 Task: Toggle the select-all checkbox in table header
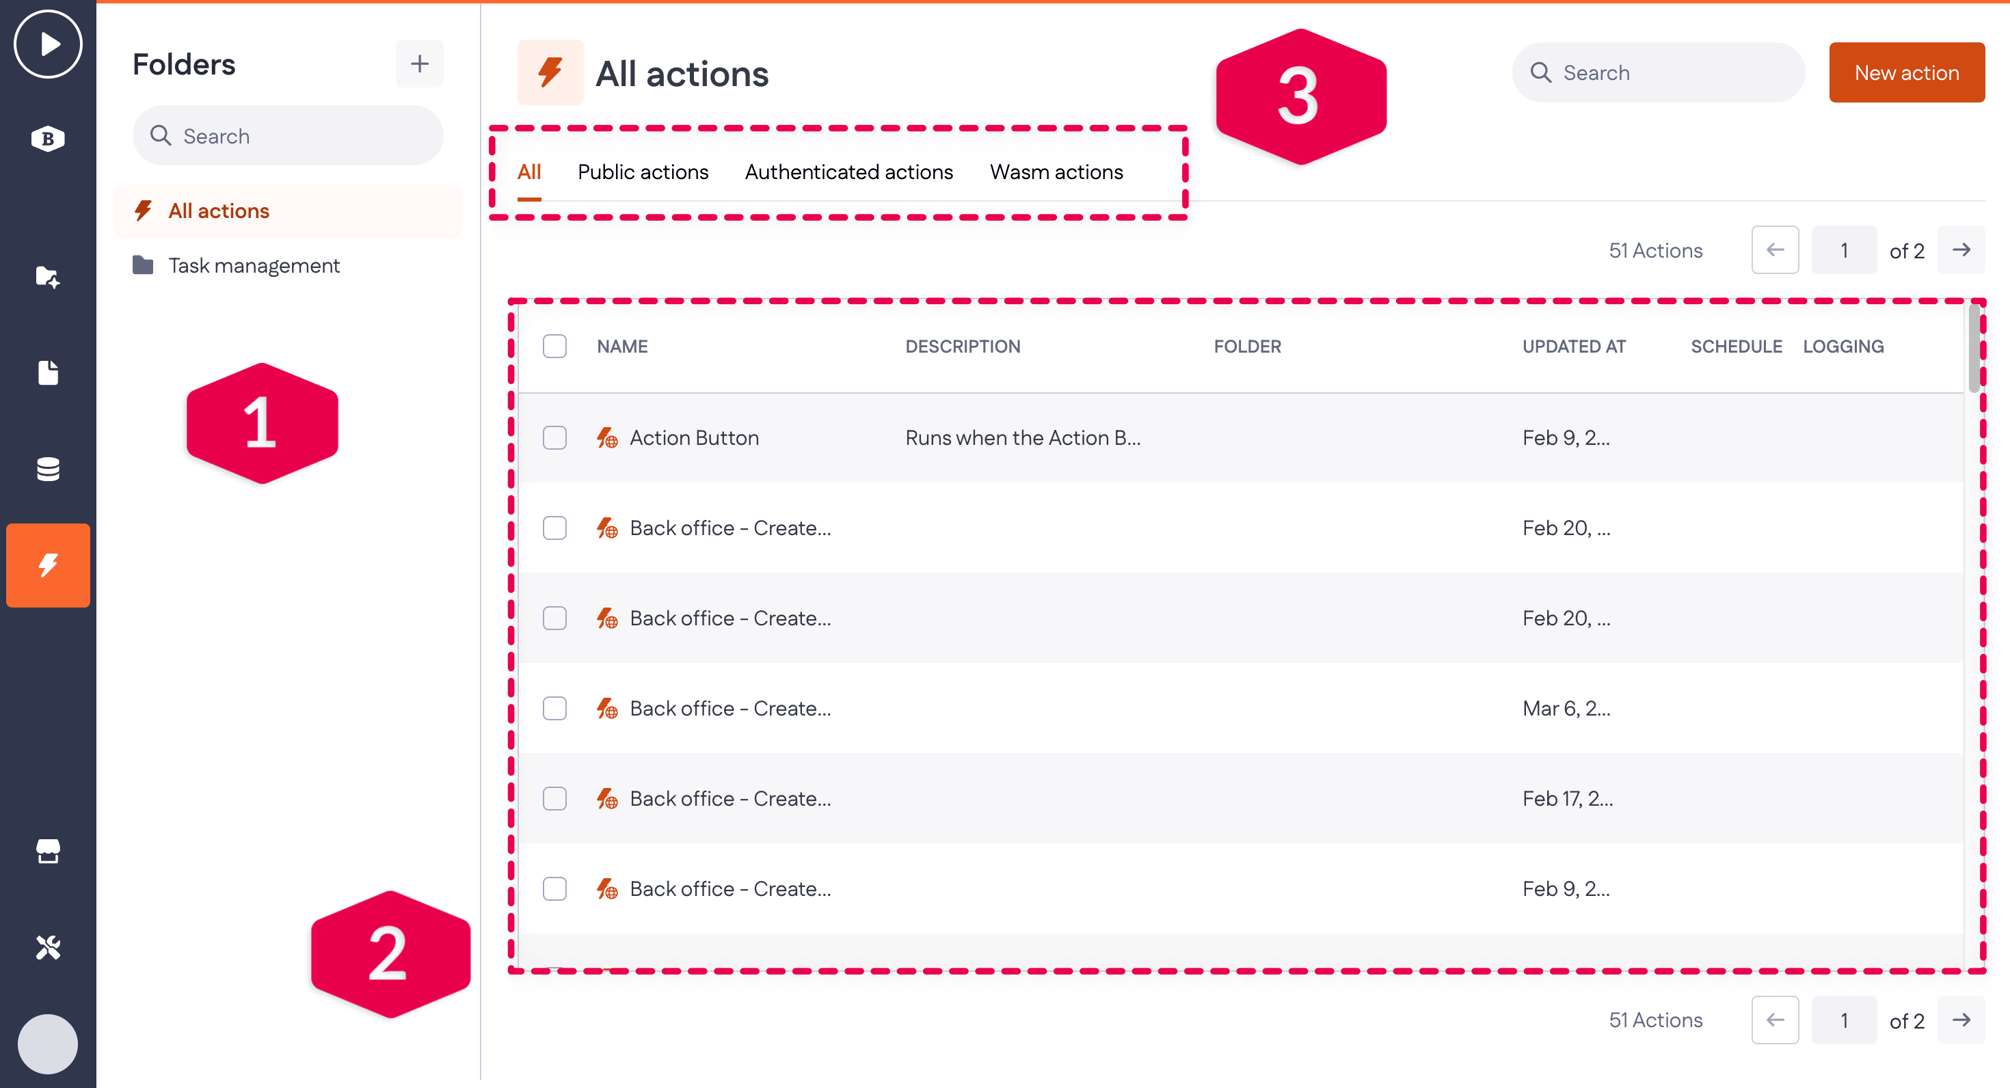(555, 346)
